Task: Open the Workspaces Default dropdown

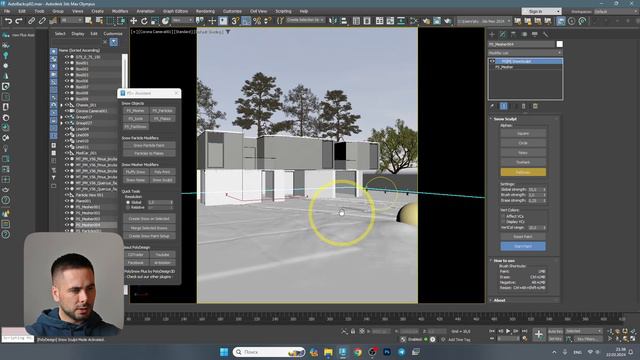Action: 616,11
